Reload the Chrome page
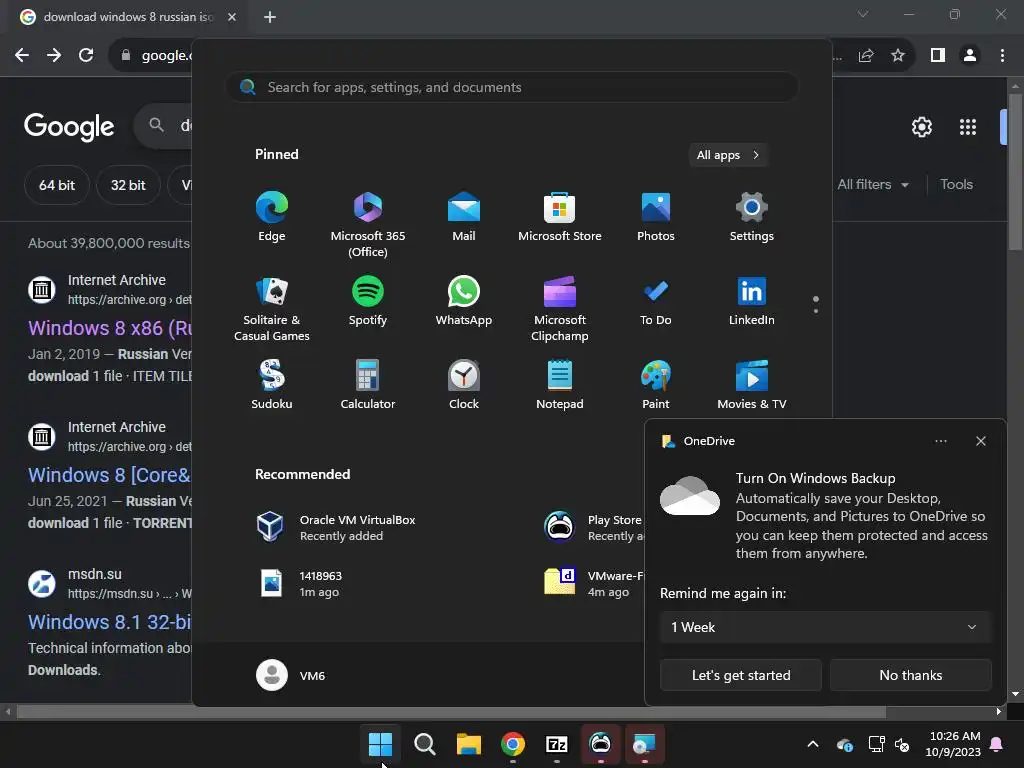Screen dimensions: 1024x768 click(86, 56)
